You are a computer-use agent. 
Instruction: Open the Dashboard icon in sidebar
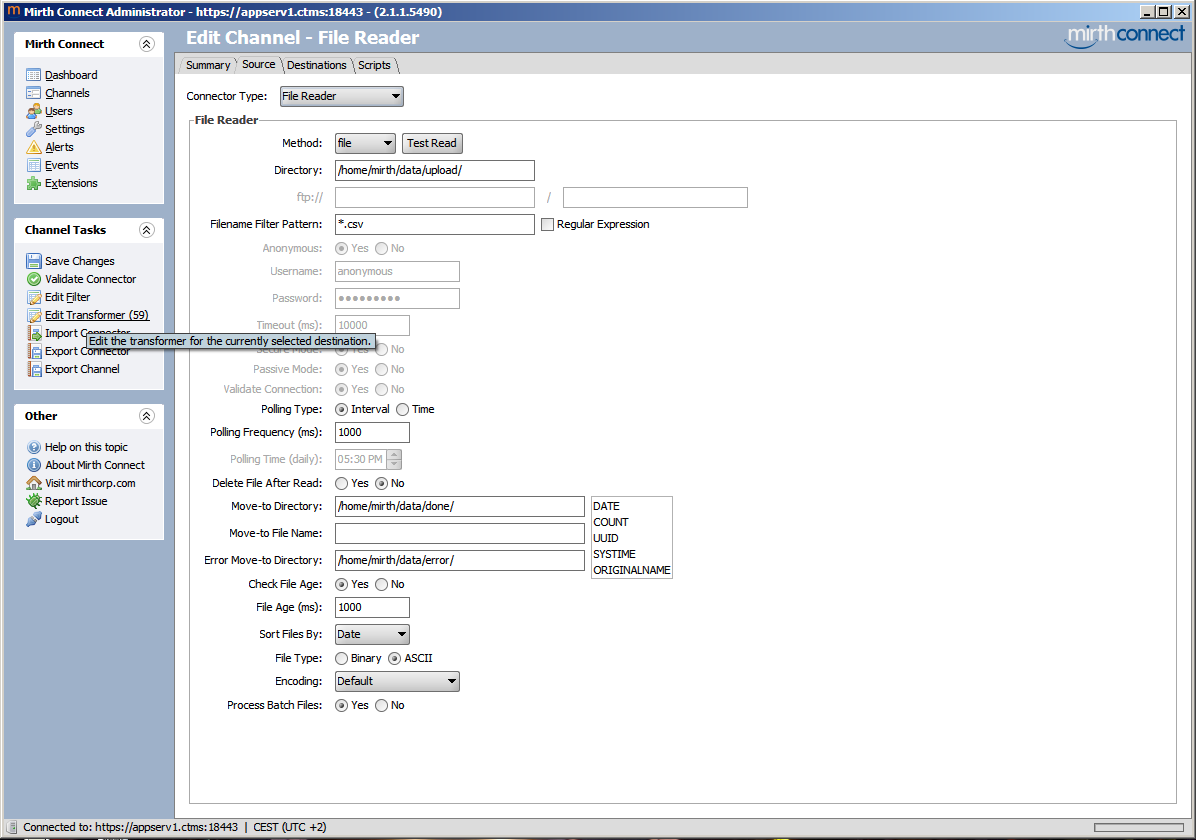(34, 75)
